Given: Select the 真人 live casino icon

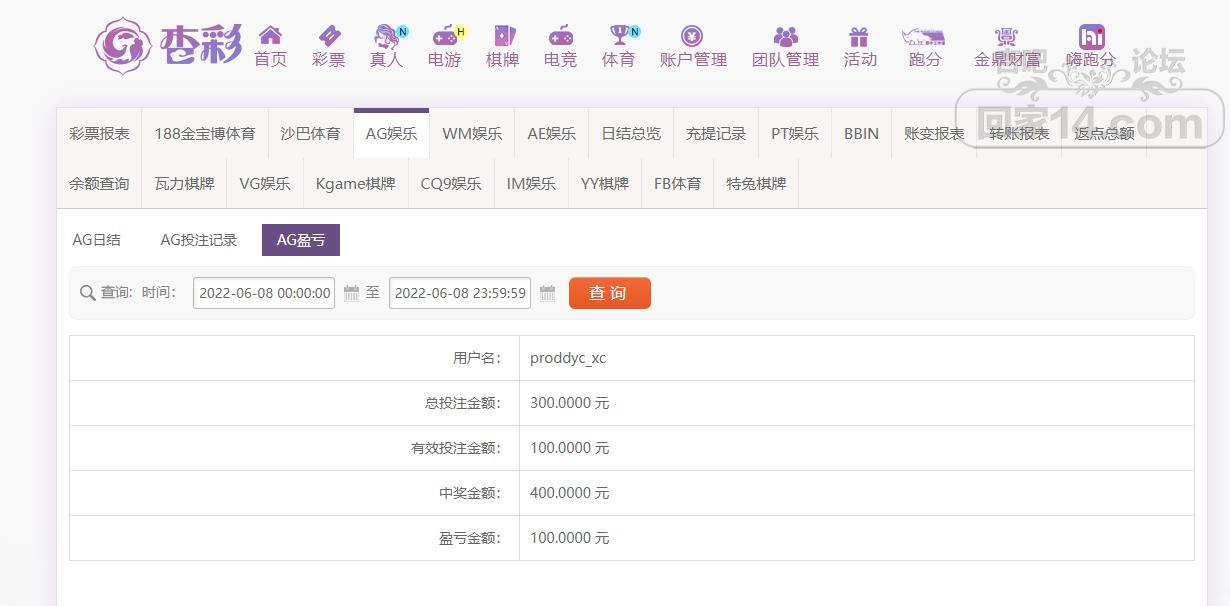Looking at the screenshot, I should [386, 37].
